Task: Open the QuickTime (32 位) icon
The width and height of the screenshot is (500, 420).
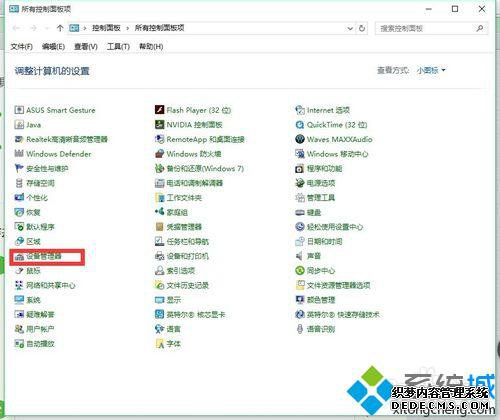Action: click(300, 125)
